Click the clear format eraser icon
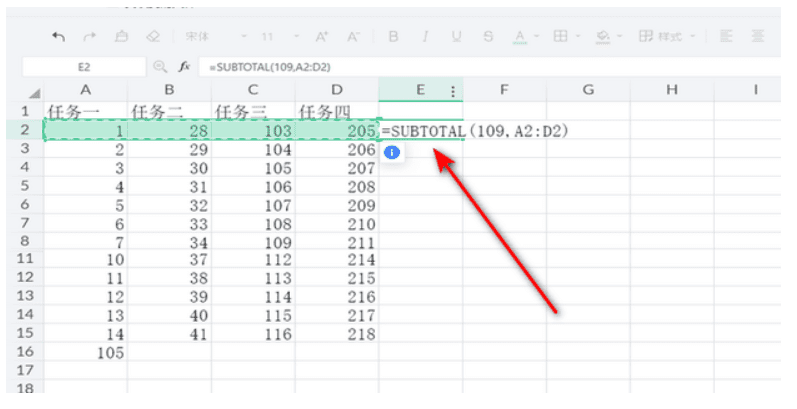Image resolution: width=797 pixels, height=409 pixels. (153, 36)
